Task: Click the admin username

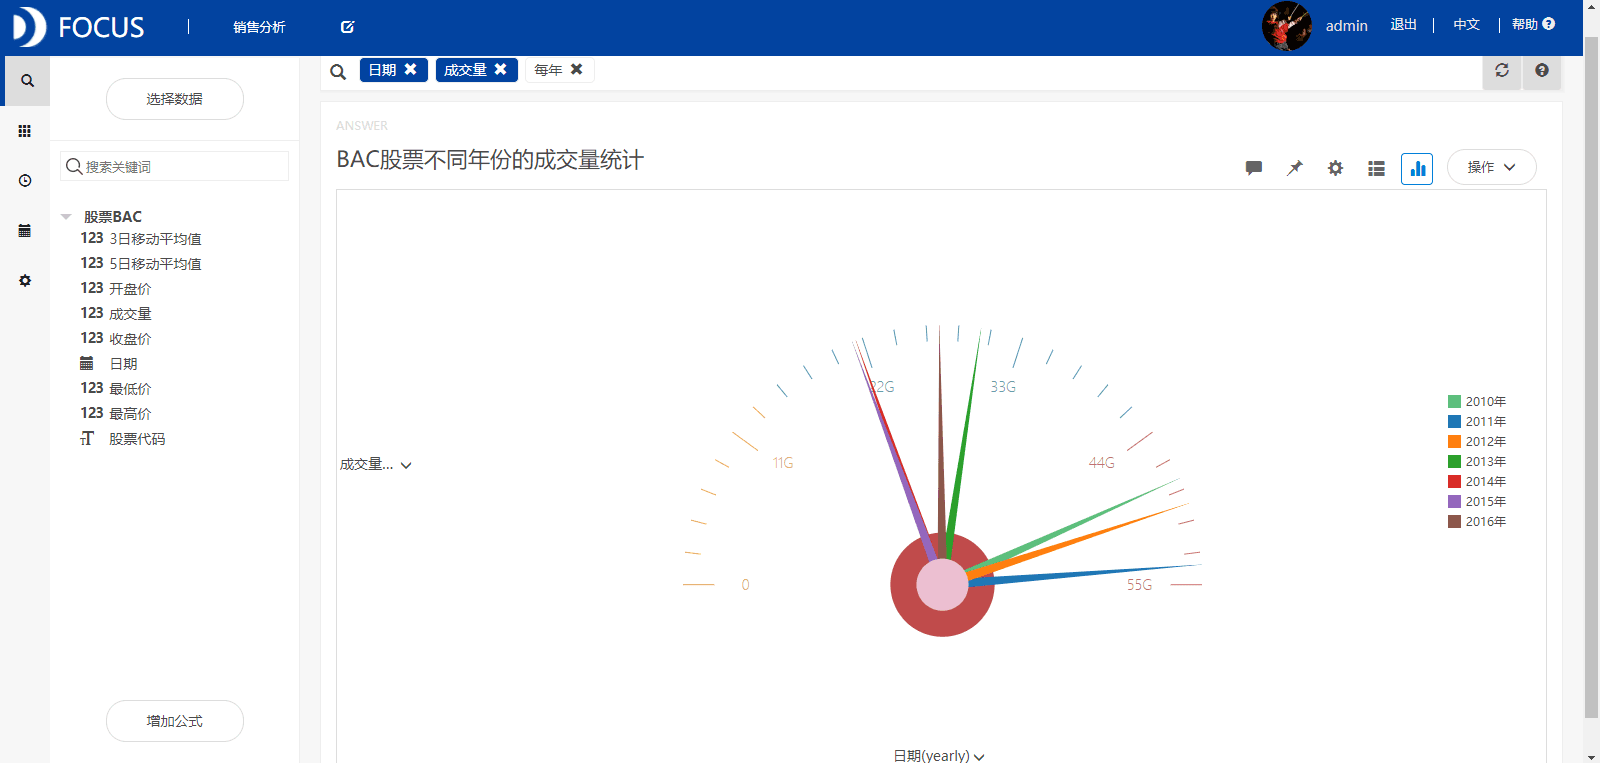Action: pyautogui.click(x=1346, y=26)
